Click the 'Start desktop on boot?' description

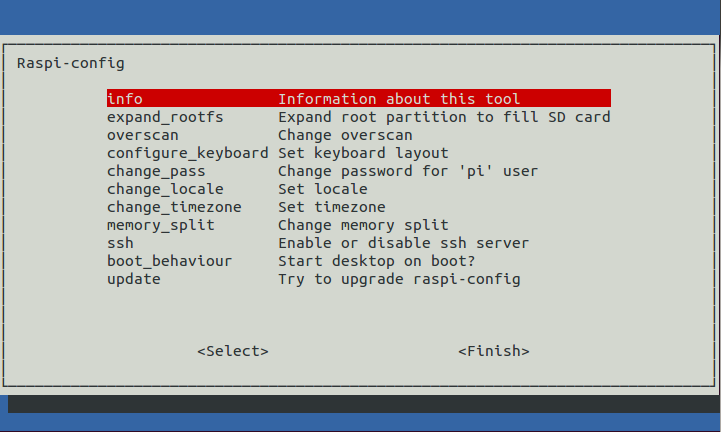coord(376,261)
